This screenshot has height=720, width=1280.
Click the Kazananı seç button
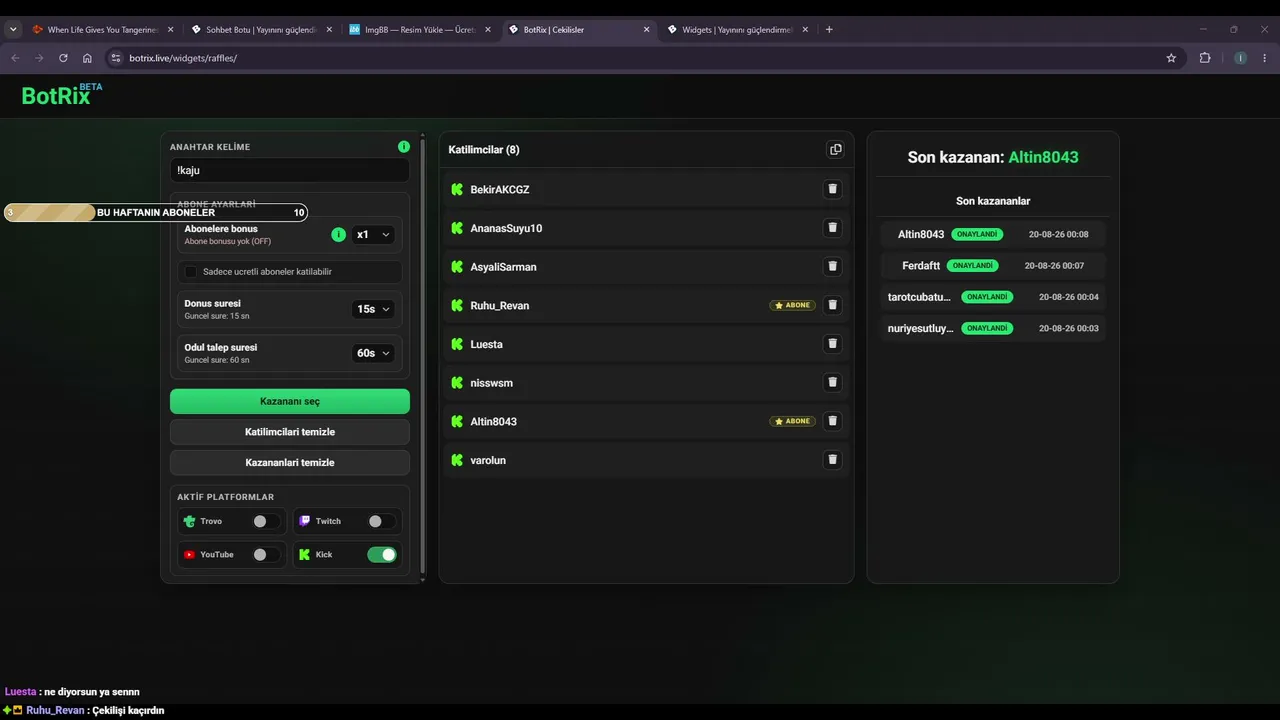click(290, 401)
